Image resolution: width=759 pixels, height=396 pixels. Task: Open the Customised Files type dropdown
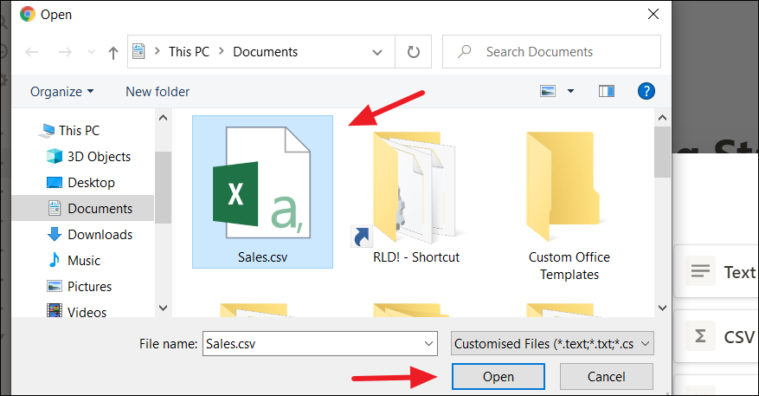tap(552, 344)
